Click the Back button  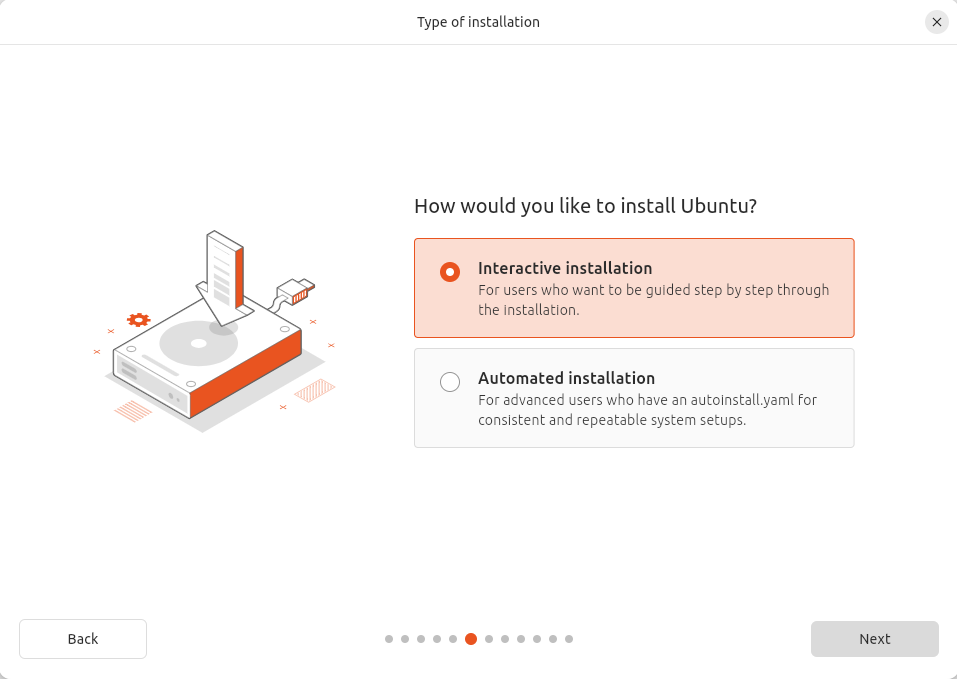point(82,638)
